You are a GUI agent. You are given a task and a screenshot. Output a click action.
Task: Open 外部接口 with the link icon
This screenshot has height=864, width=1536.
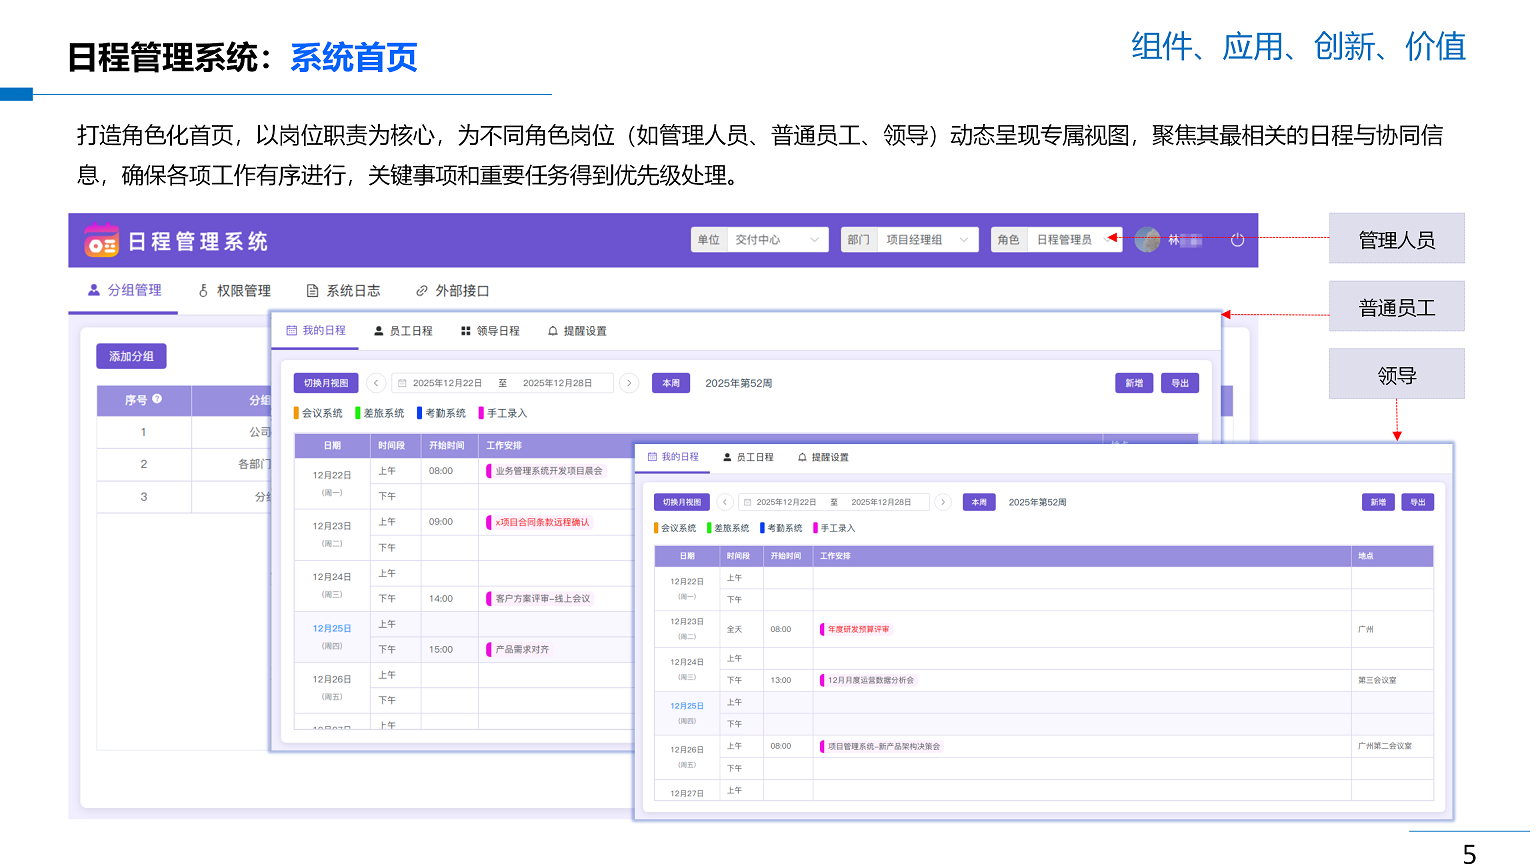(x=452, y=291)
